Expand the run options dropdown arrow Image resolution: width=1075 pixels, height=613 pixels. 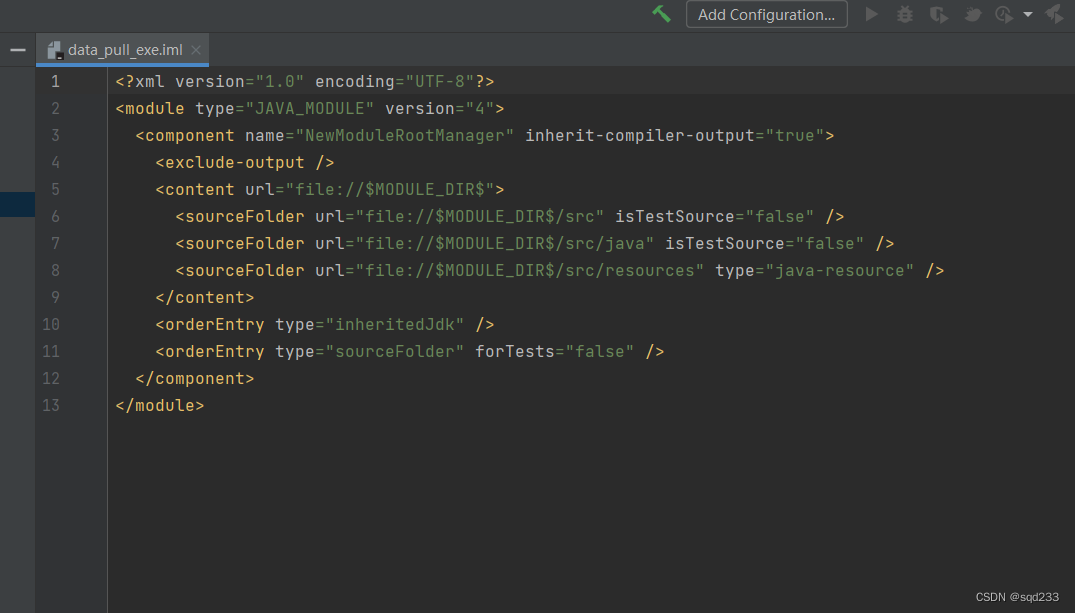click(x=1028, y=14)
